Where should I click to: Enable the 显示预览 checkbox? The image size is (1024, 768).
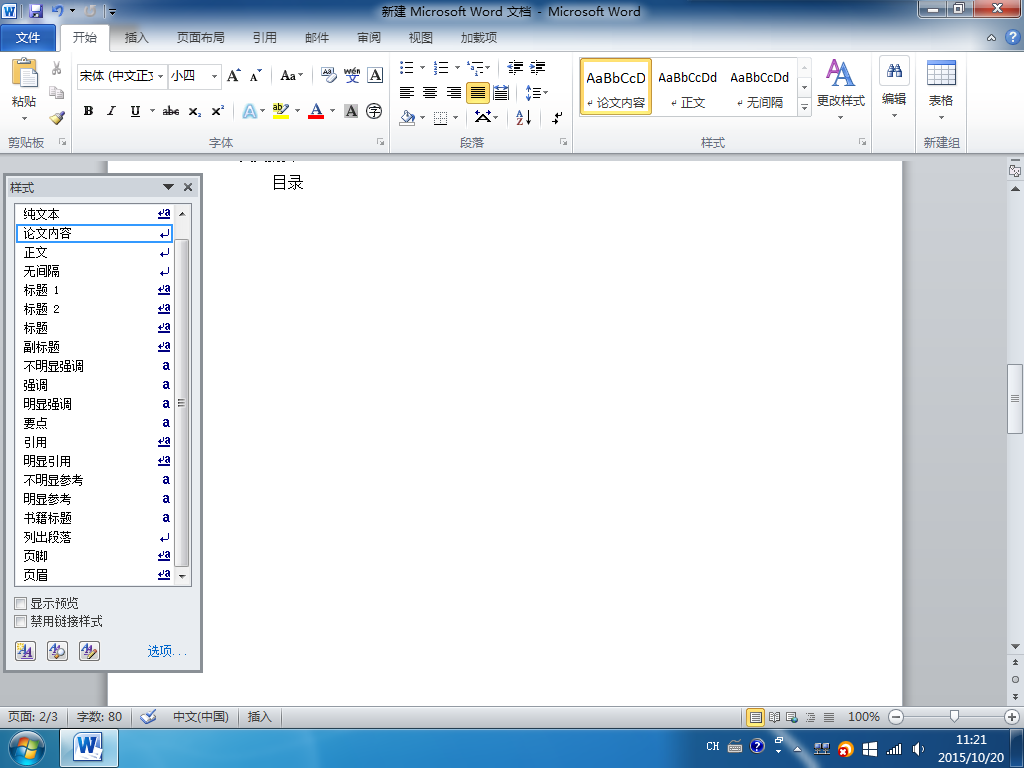click(21, 603)
